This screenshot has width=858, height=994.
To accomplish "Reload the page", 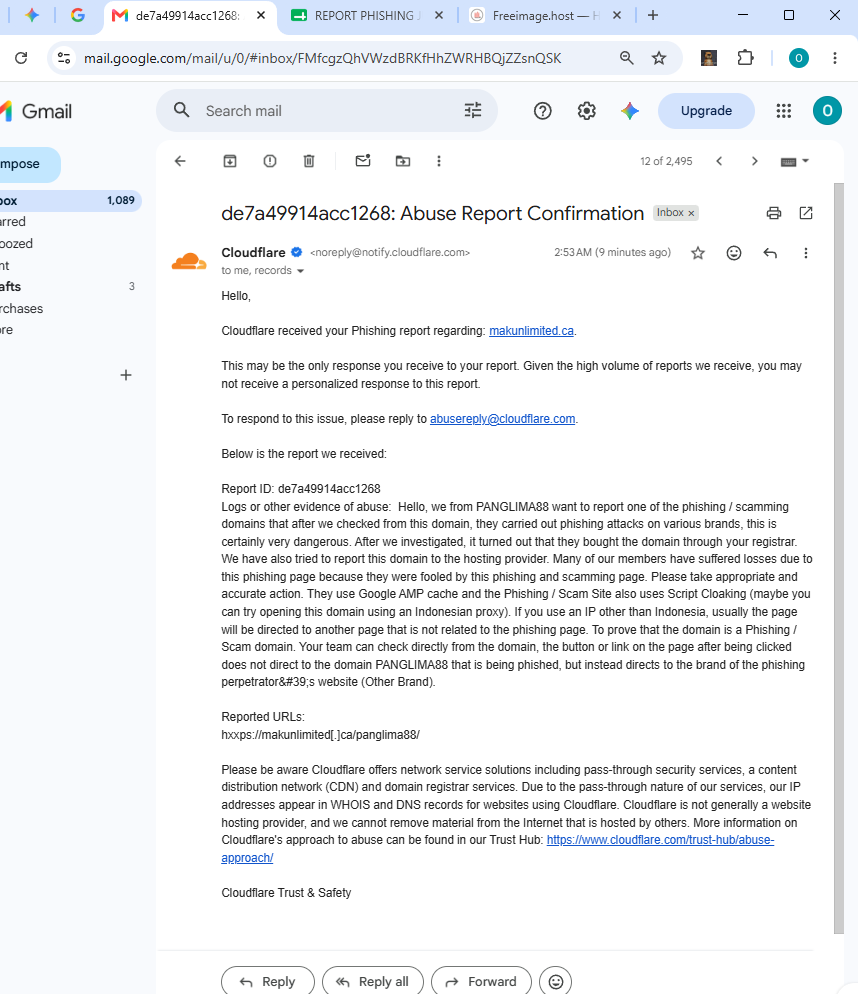I will pos(21,58).
